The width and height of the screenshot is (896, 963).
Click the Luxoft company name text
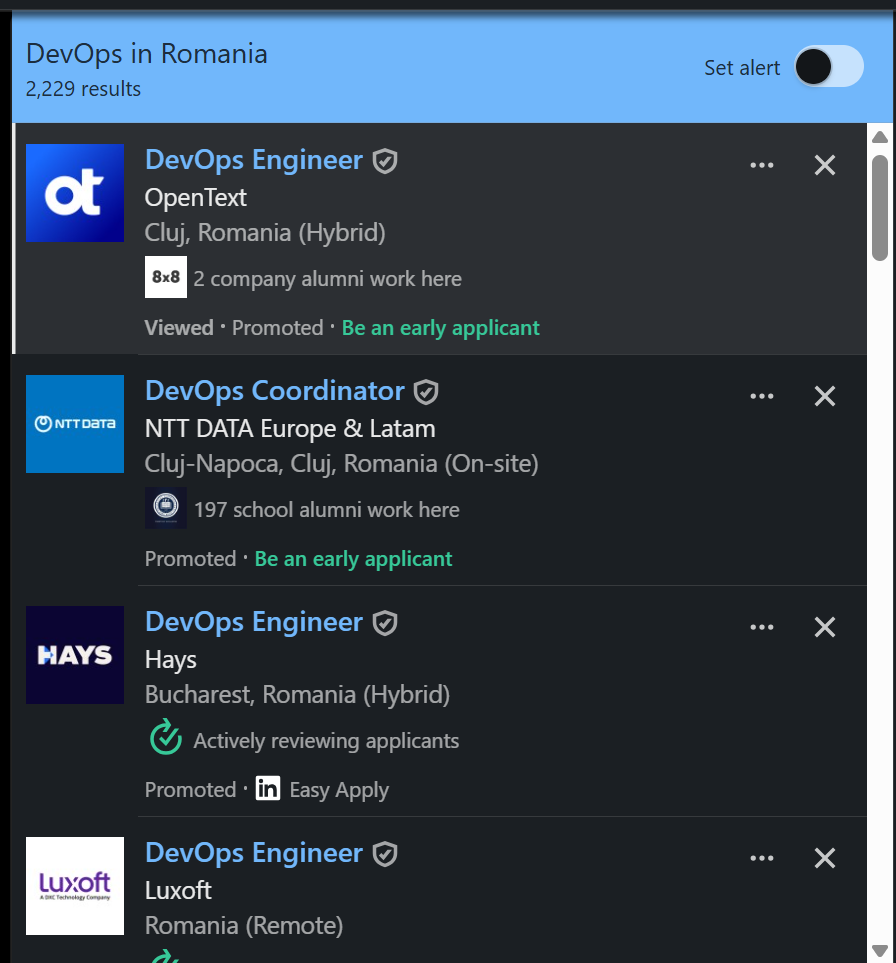[x=178, y=891]
